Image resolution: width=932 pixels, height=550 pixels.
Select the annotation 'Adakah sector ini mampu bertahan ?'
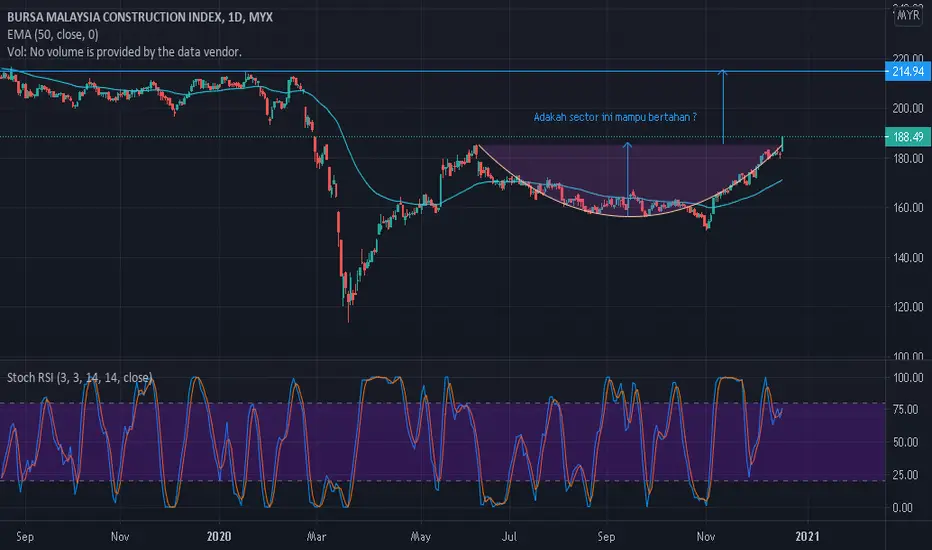tap(615, 117)
